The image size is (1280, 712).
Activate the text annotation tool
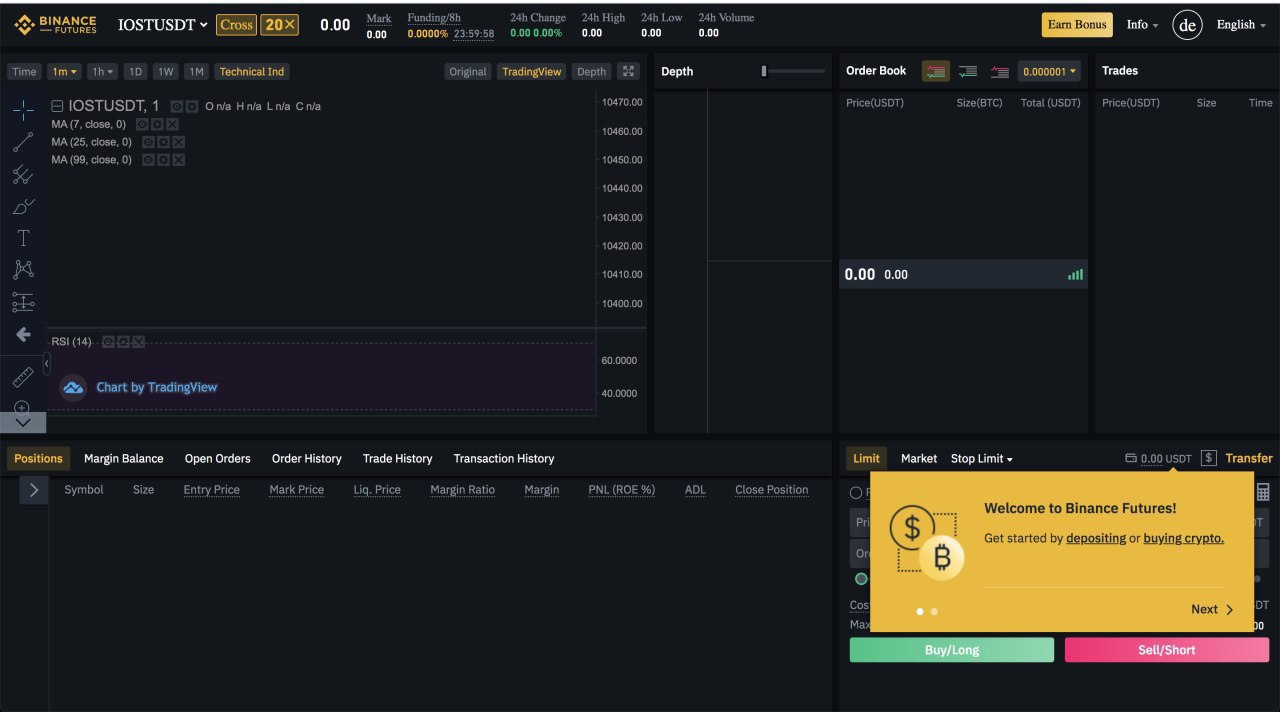click(x=23, y=238)
